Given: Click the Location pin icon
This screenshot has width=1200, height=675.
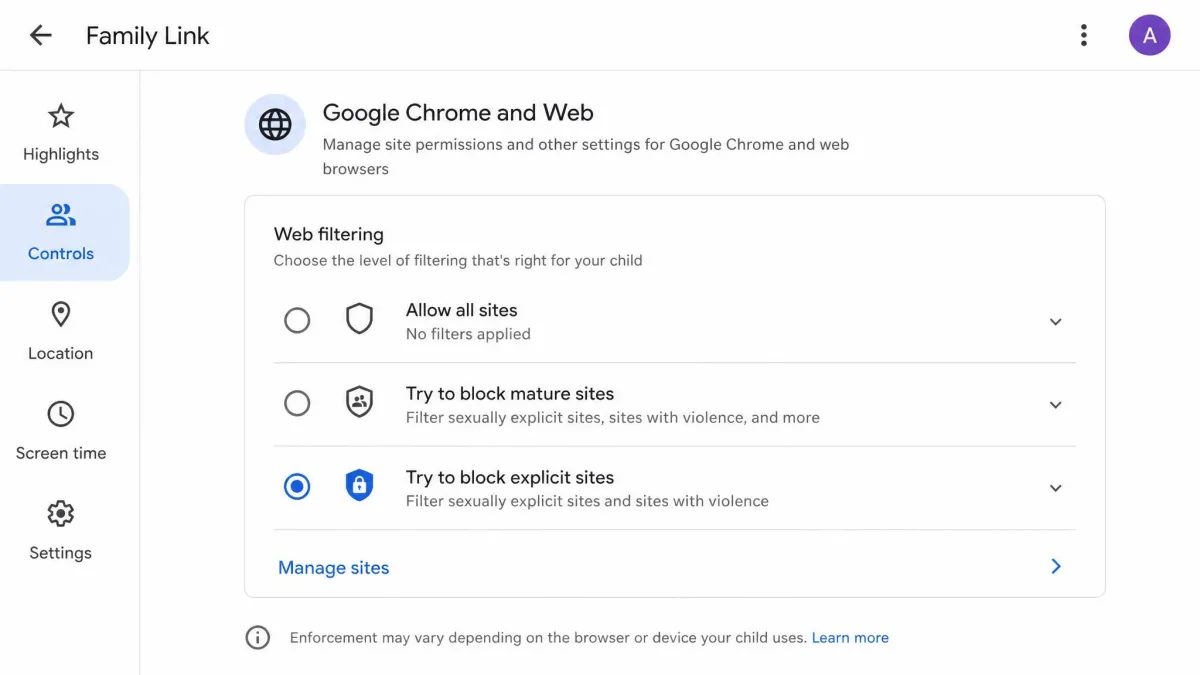Looking at the screenshot, I should pyautogui.click(x=61, y=315).
